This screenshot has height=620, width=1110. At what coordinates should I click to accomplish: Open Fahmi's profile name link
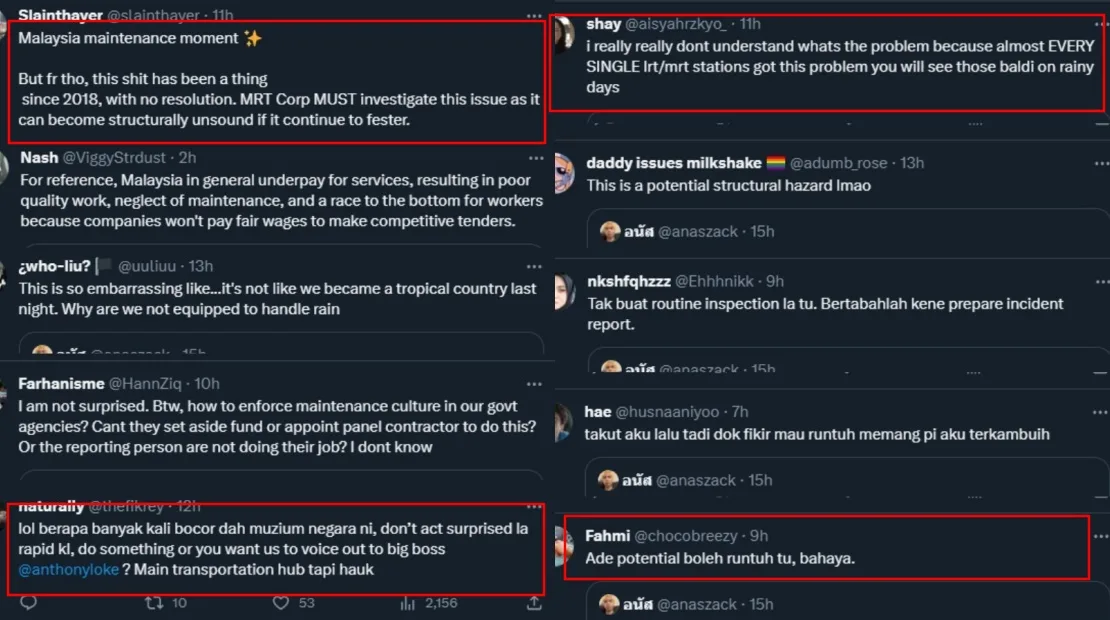point(607,536)
